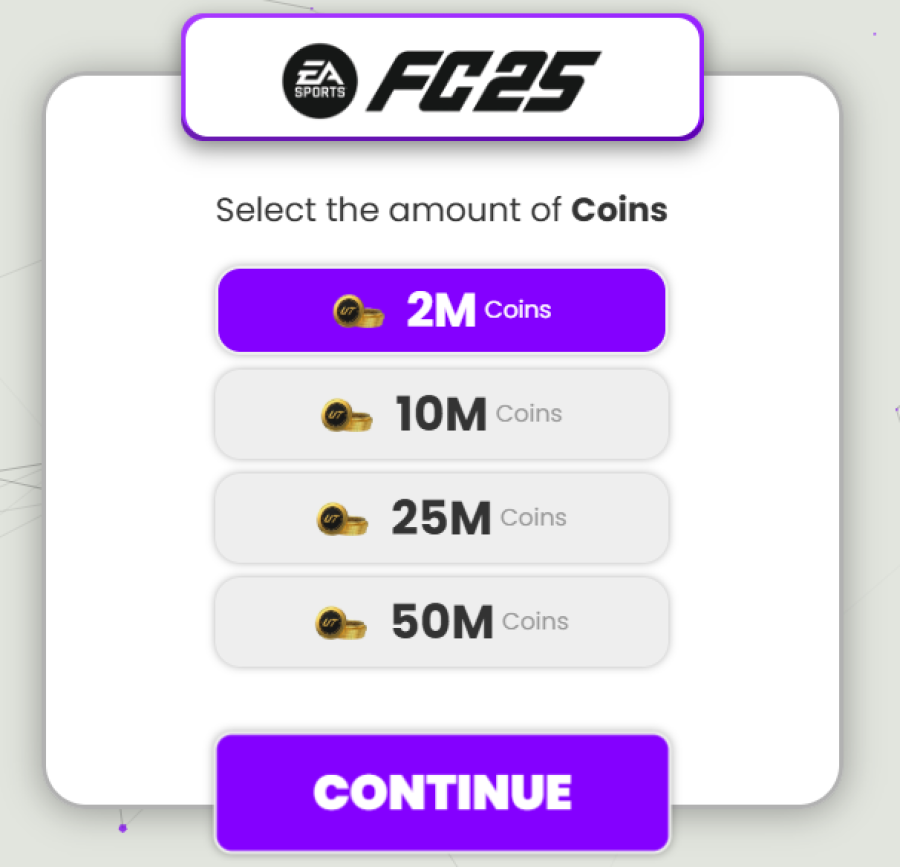
Task: Click the bold "2M" amount text
Action: 441,312
